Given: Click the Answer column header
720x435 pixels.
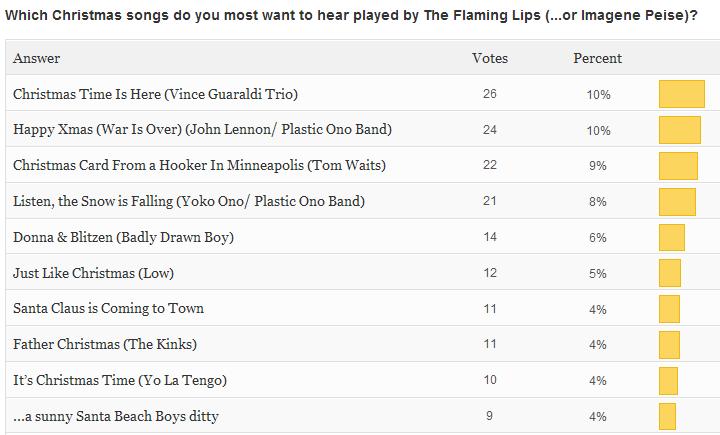Looking at the screenshot, I should (x=37, y=59).
